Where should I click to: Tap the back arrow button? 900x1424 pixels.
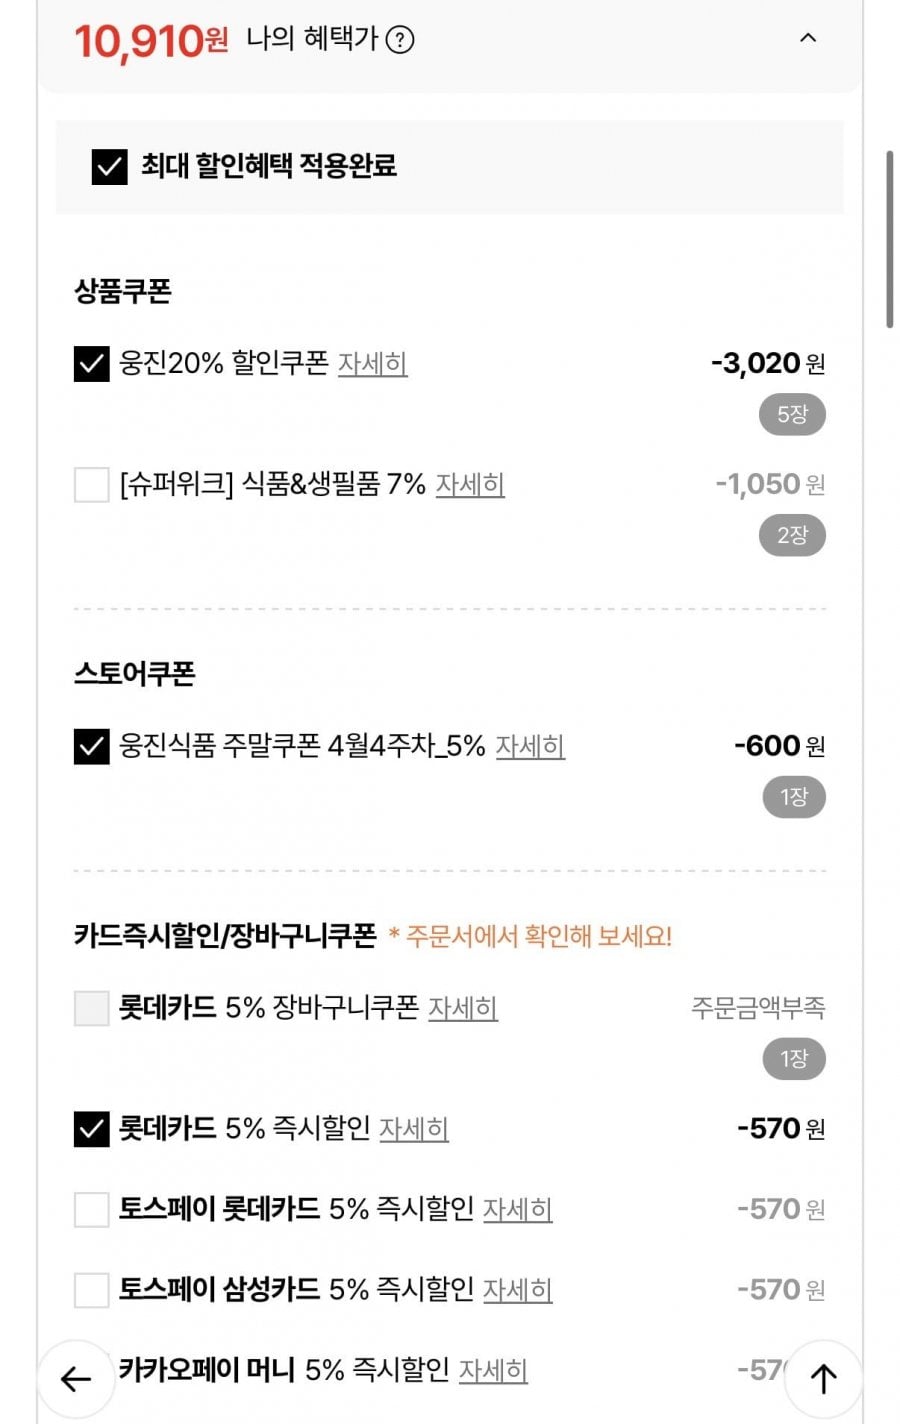tap(76, 1379)
